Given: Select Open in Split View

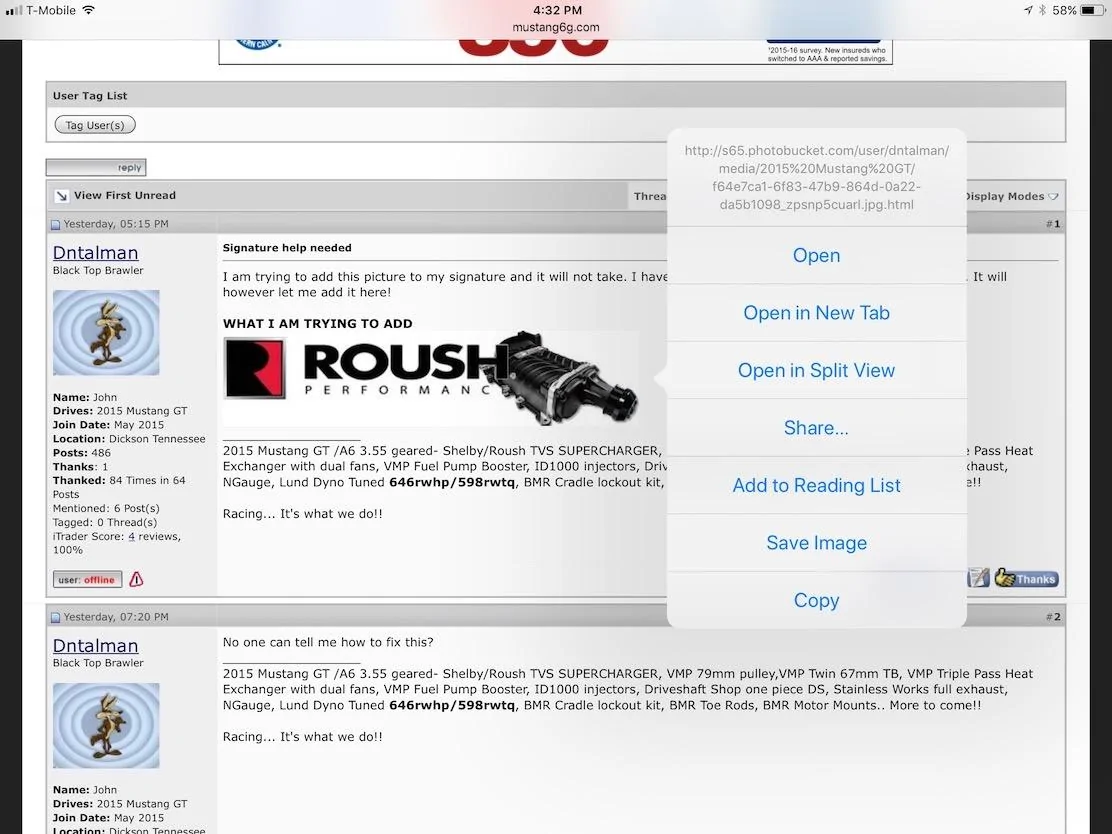Looking at the screenshot, I should [x=816, y=370].
